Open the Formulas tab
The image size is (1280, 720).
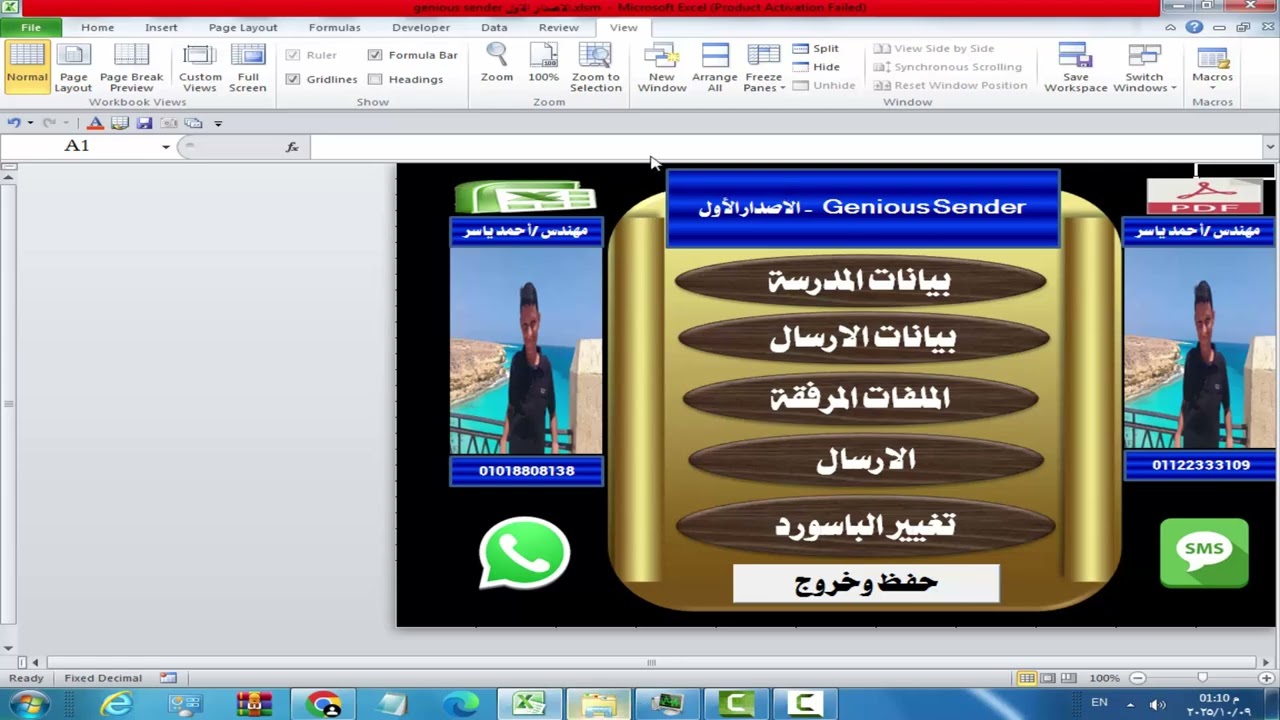coord(334,27)
